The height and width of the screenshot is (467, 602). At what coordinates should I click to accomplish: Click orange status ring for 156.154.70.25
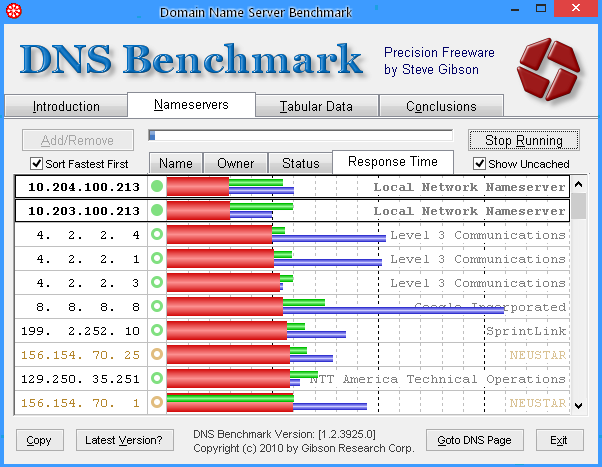[157, 354]
